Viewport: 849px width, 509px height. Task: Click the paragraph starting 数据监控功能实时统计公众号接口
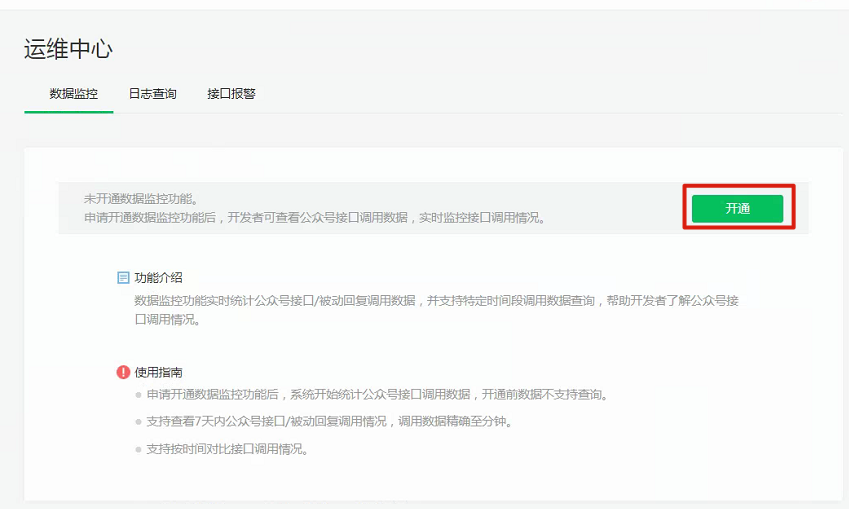436,310
